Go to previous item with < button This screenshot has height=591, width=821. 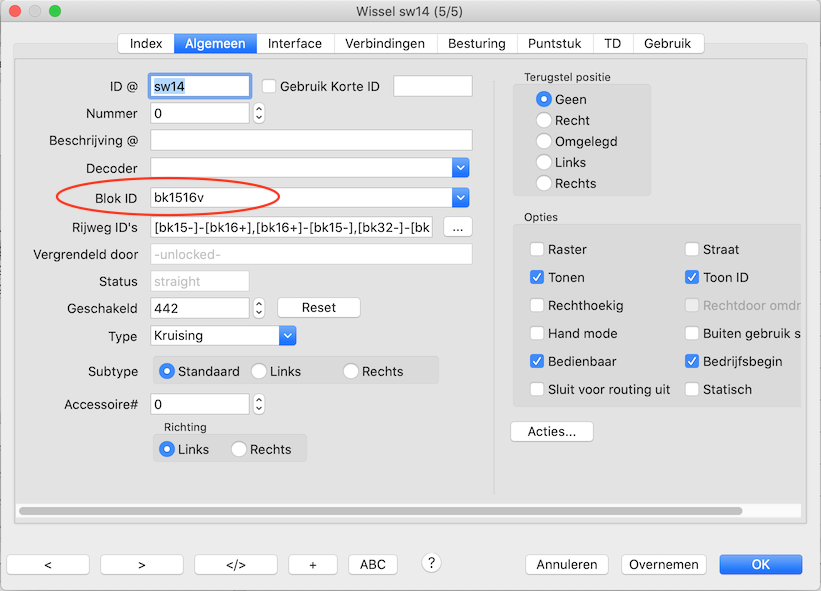[48, 565]
